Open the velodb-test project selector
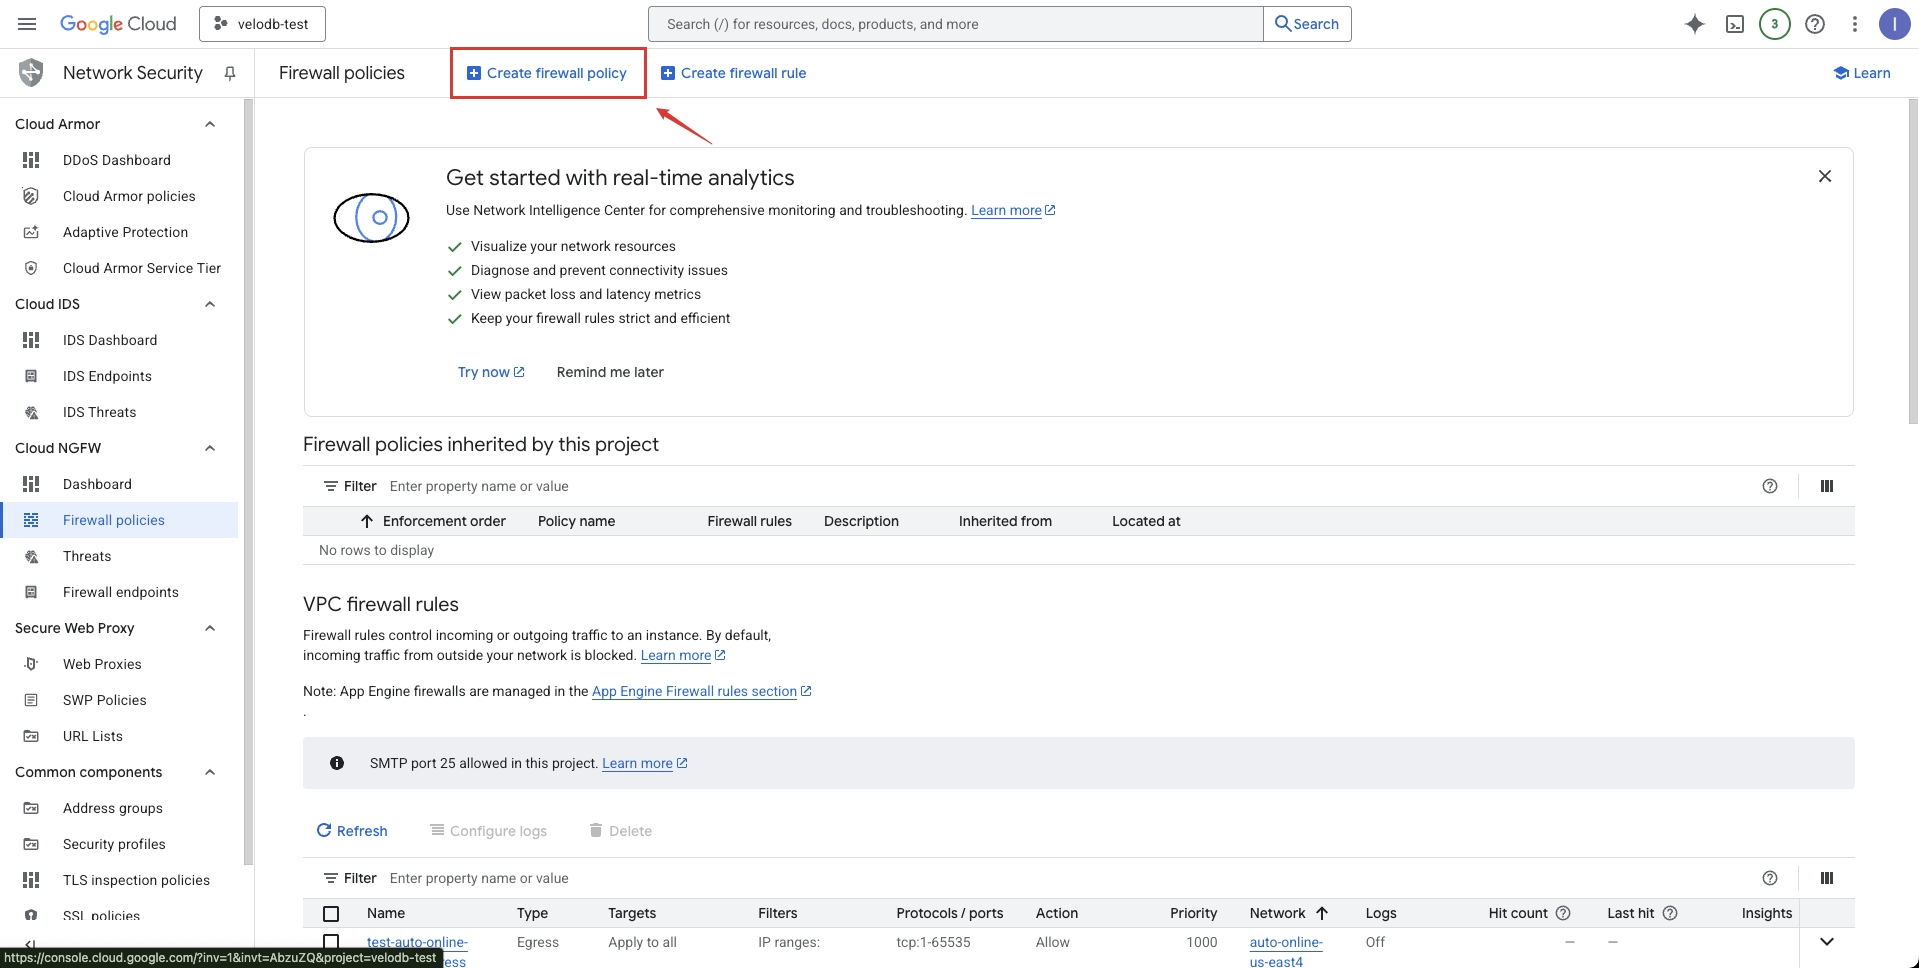This screenshot has width=1919, height=968. point(262,24)
